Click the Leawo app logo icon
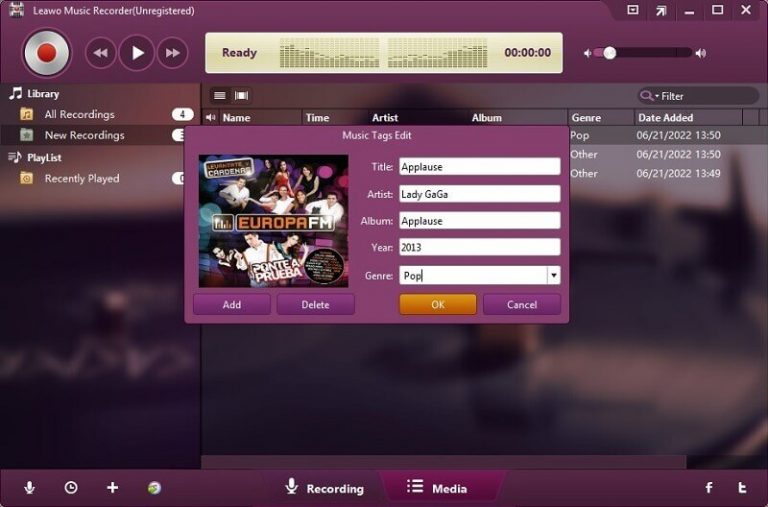This screenshot has width=768, height=507. [x=16, y=10]
